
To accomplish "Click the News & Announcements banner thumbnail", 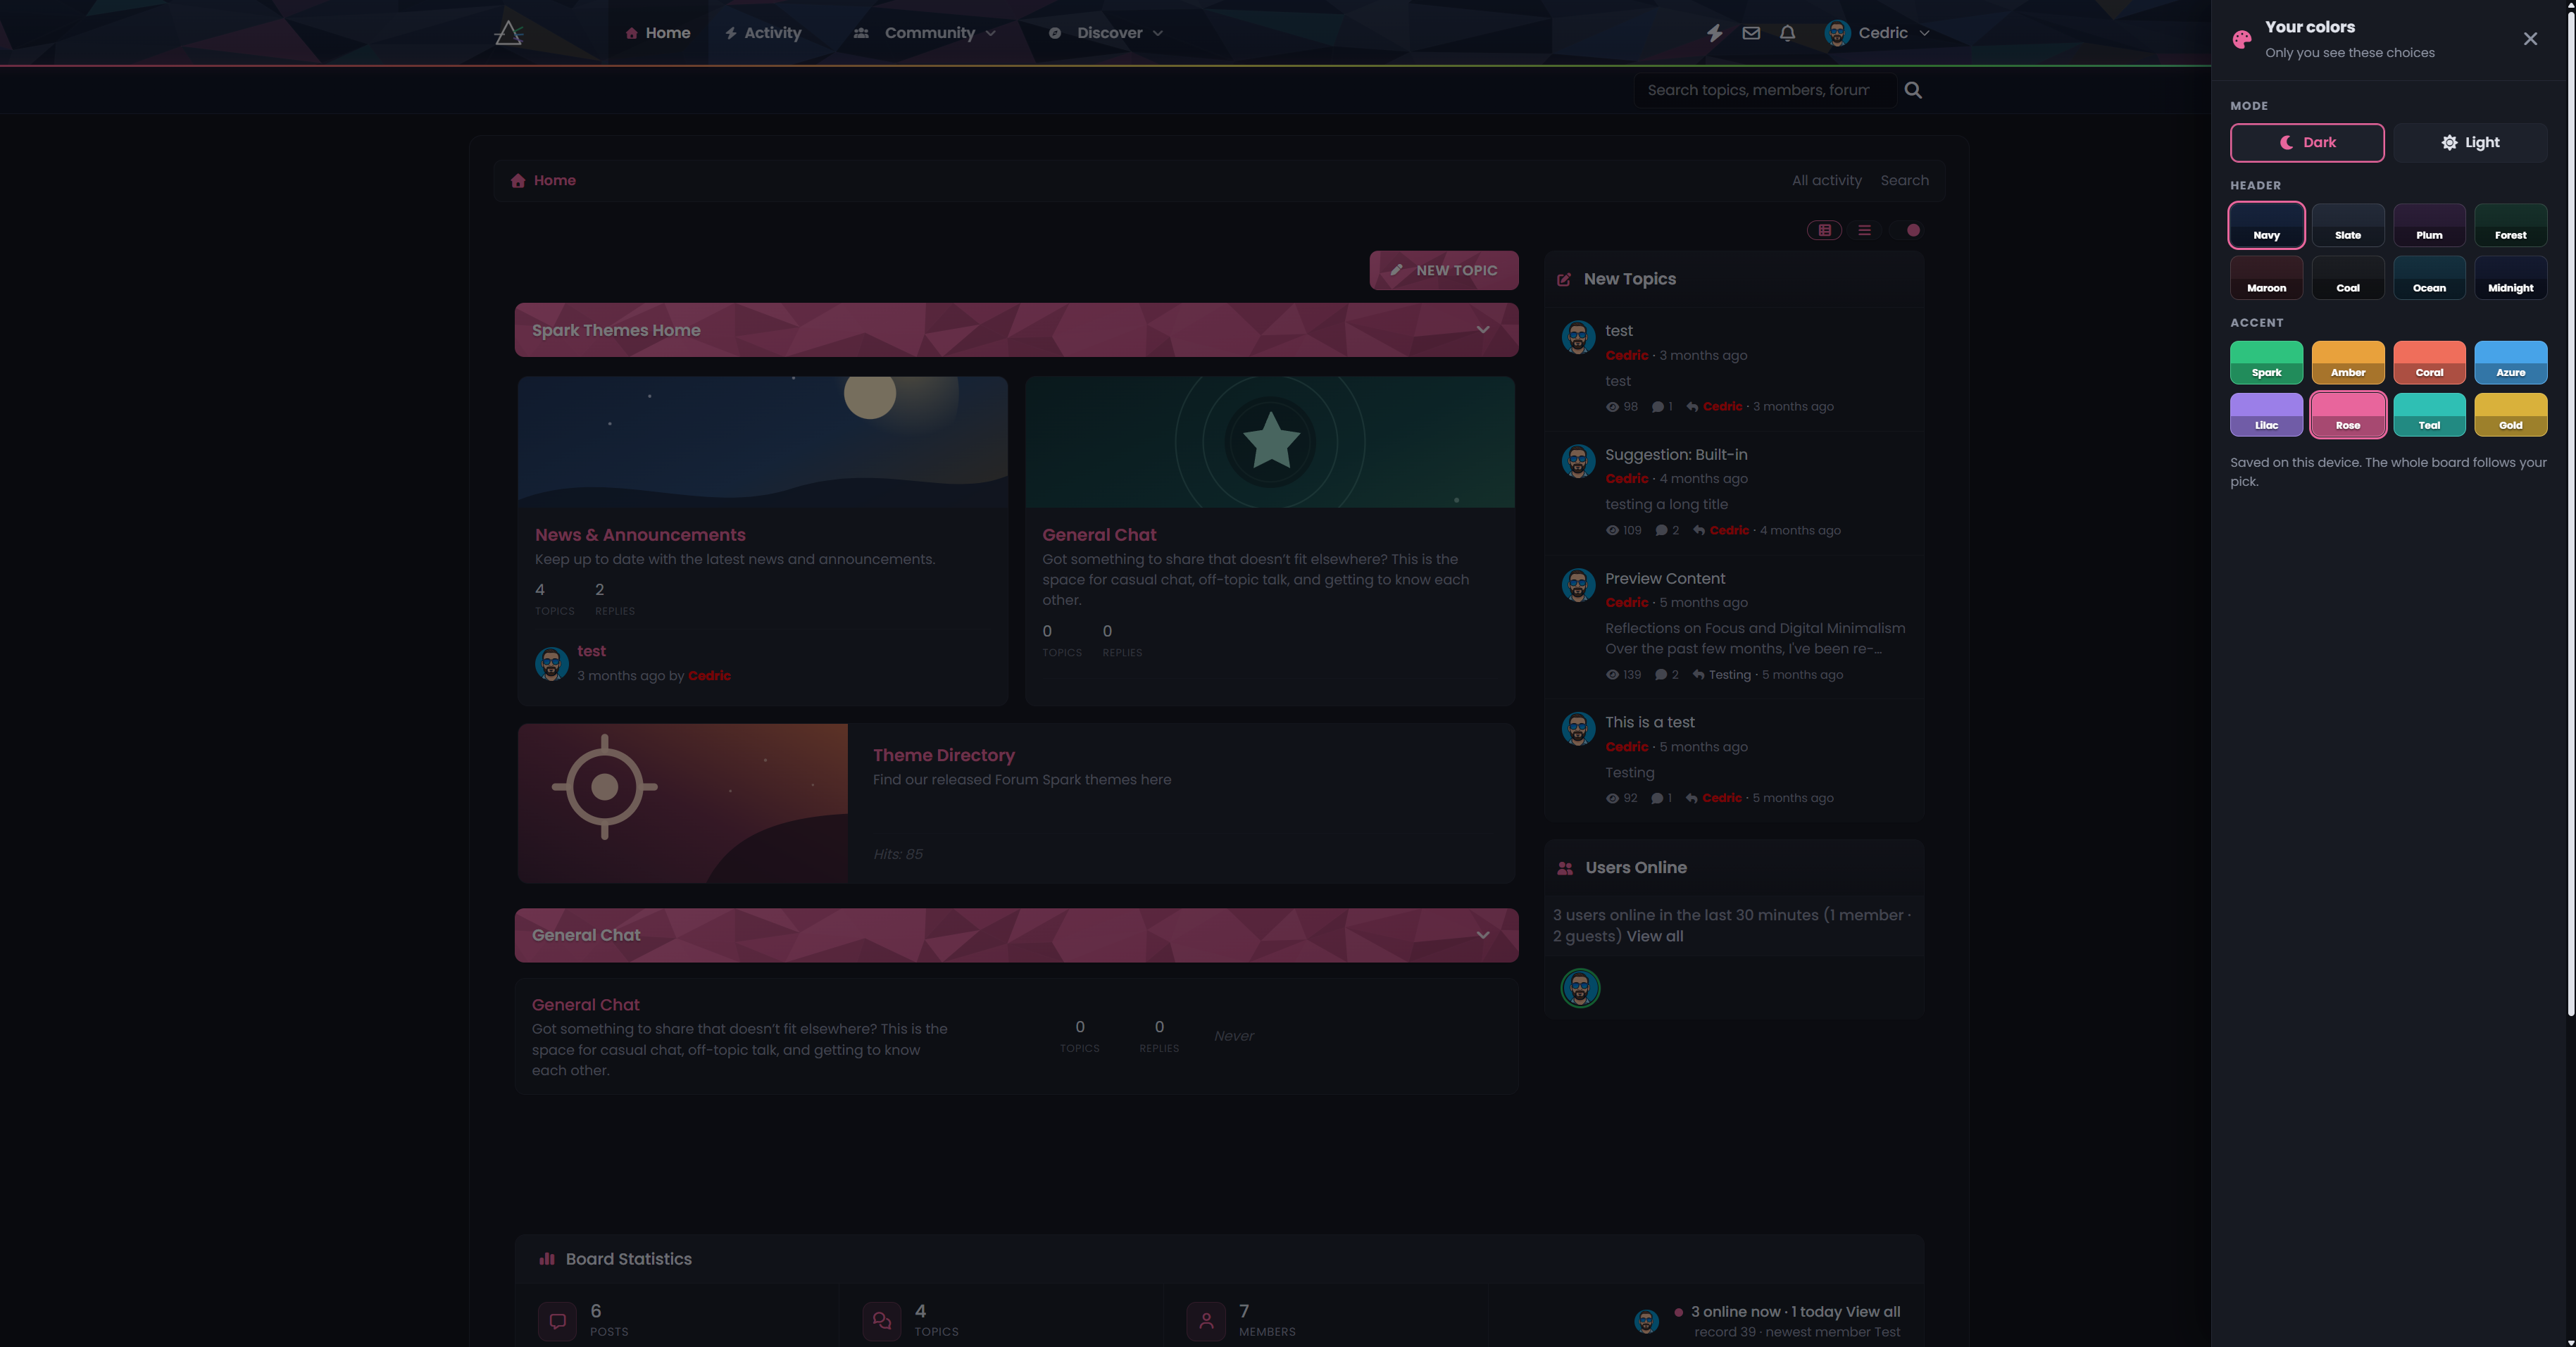I will 762,442.
